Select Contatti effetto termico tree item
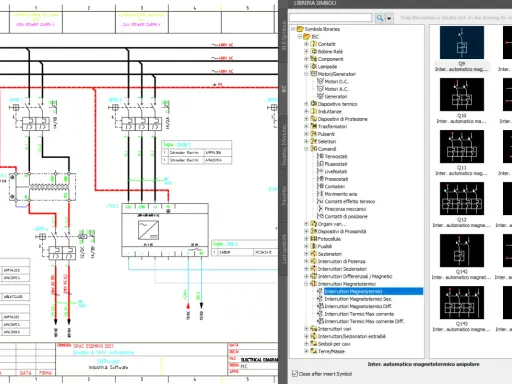Viewport: 512px width, 384px height. (x=350, y=201)
